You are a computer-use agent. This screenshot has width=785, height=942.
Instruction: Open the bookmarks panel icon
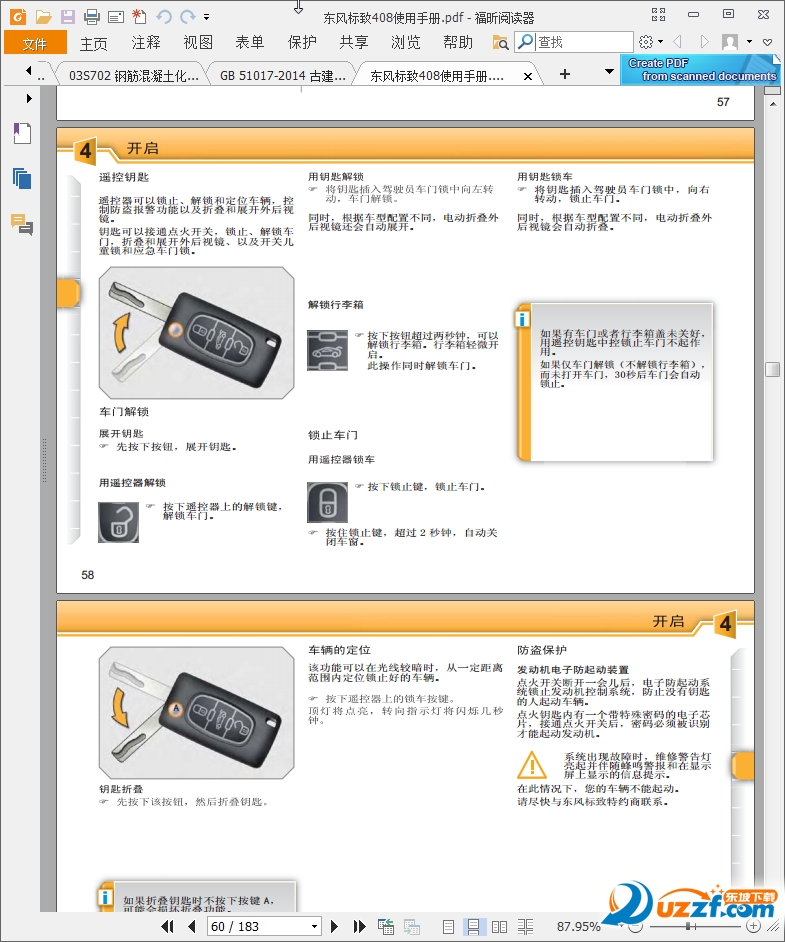(x=22, y=133)
